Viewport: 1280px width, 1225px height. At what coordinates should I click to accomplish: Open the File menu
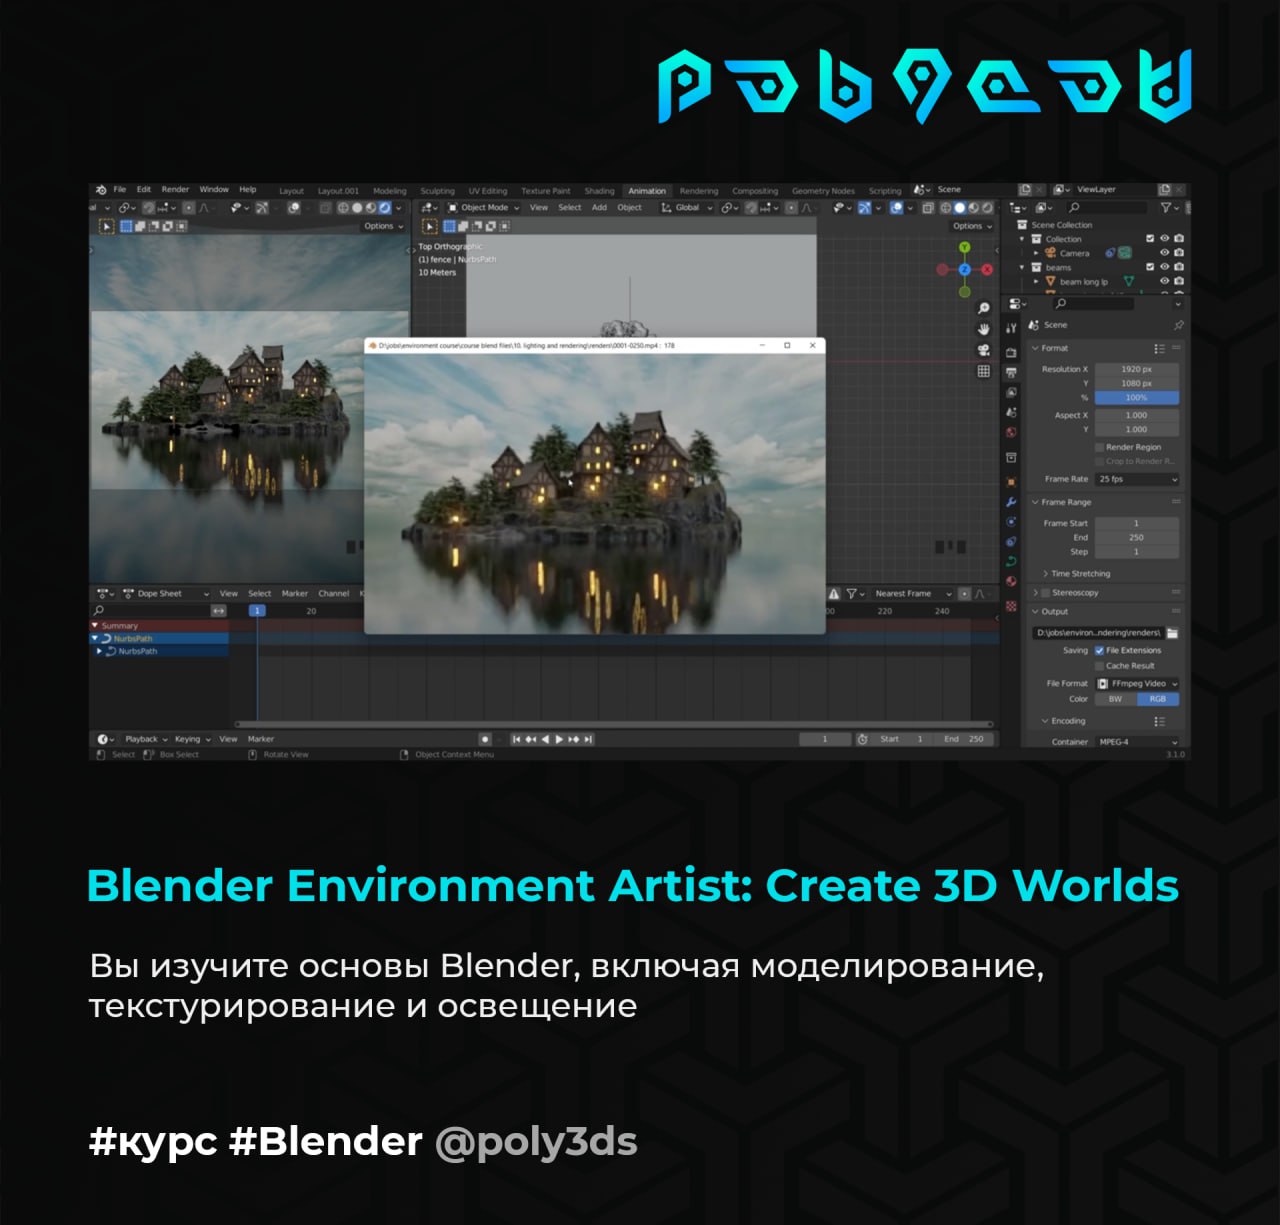[x=120, y=189]
